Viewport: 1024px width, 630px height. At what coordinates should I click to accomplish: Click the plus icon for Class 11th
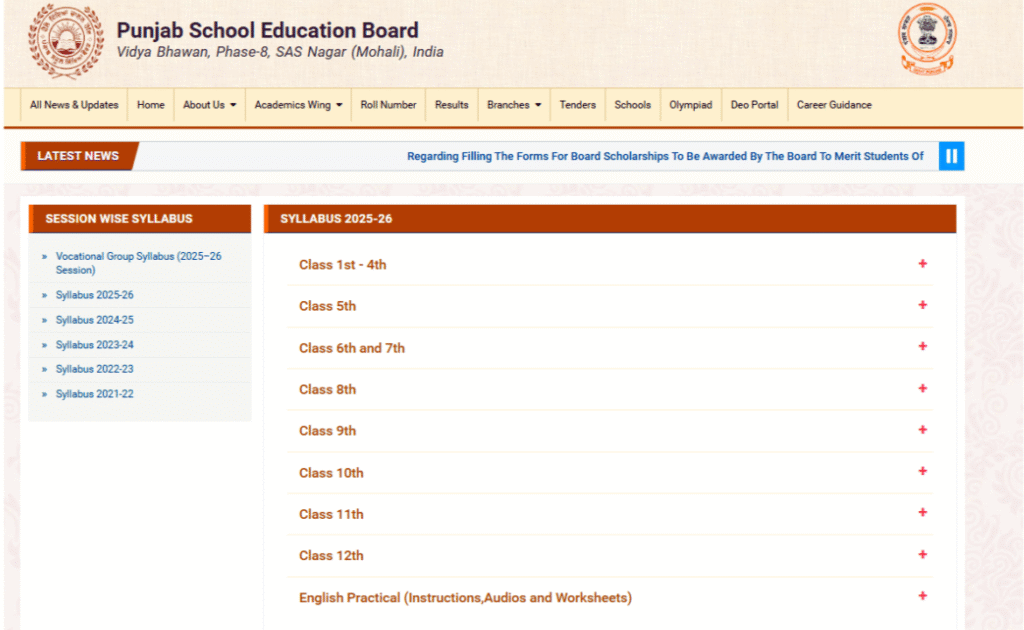[922, 513]
